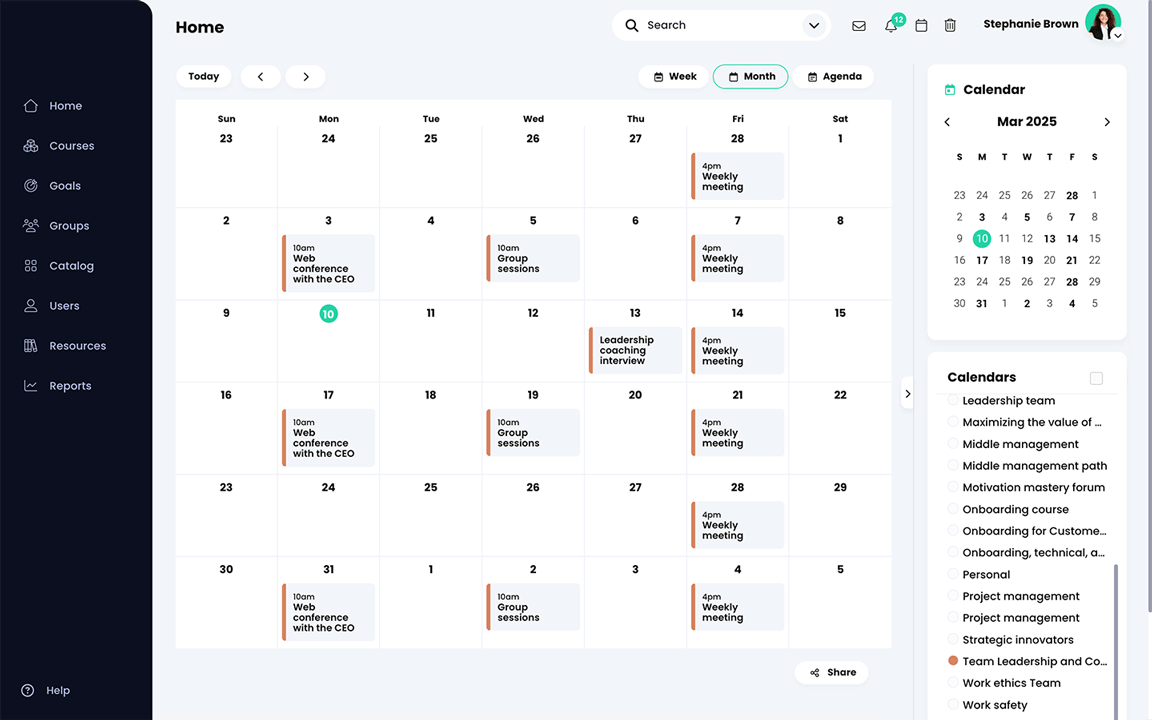Click the Reports icon in the sidebar
Screen dimensions: 1152x720
[31, 385]
